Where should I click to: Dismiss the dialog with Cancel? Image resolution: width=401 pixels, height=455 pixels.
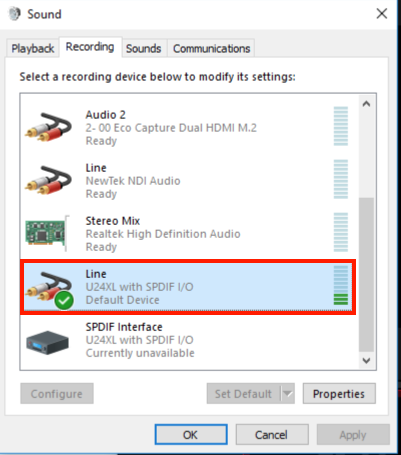272,435
